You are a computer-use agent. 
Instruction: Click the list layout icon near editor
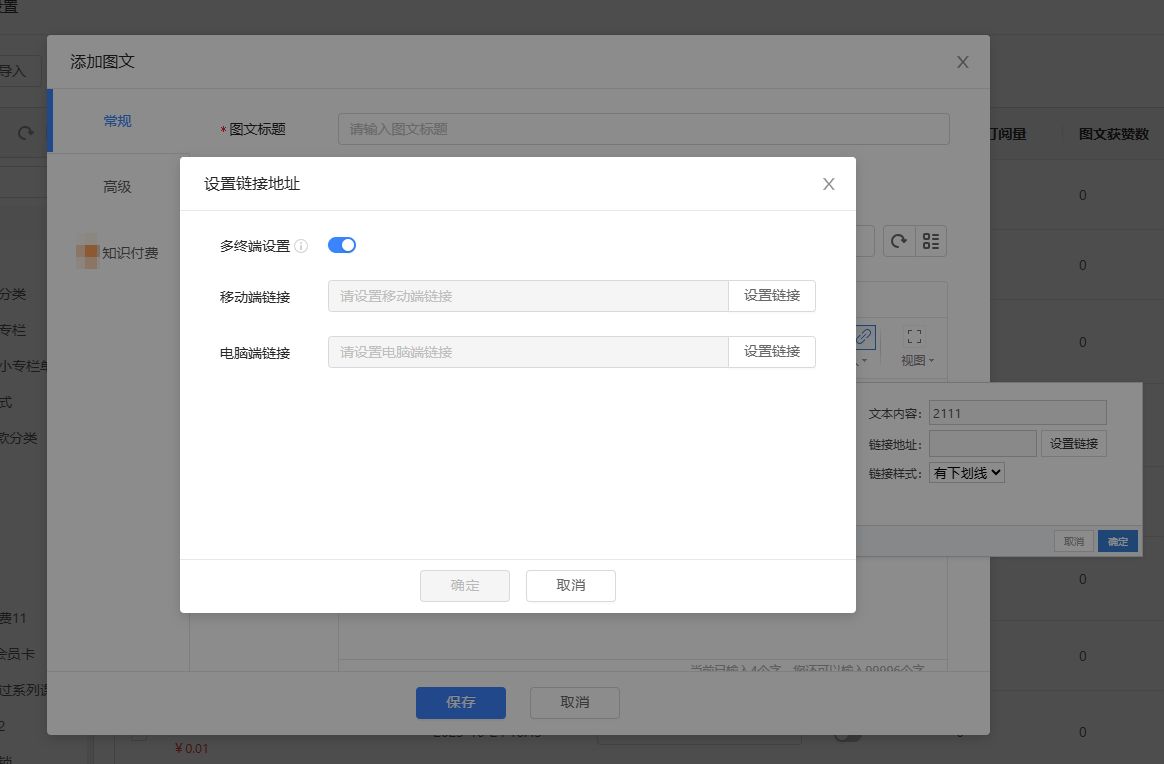(x=931, y=241)
